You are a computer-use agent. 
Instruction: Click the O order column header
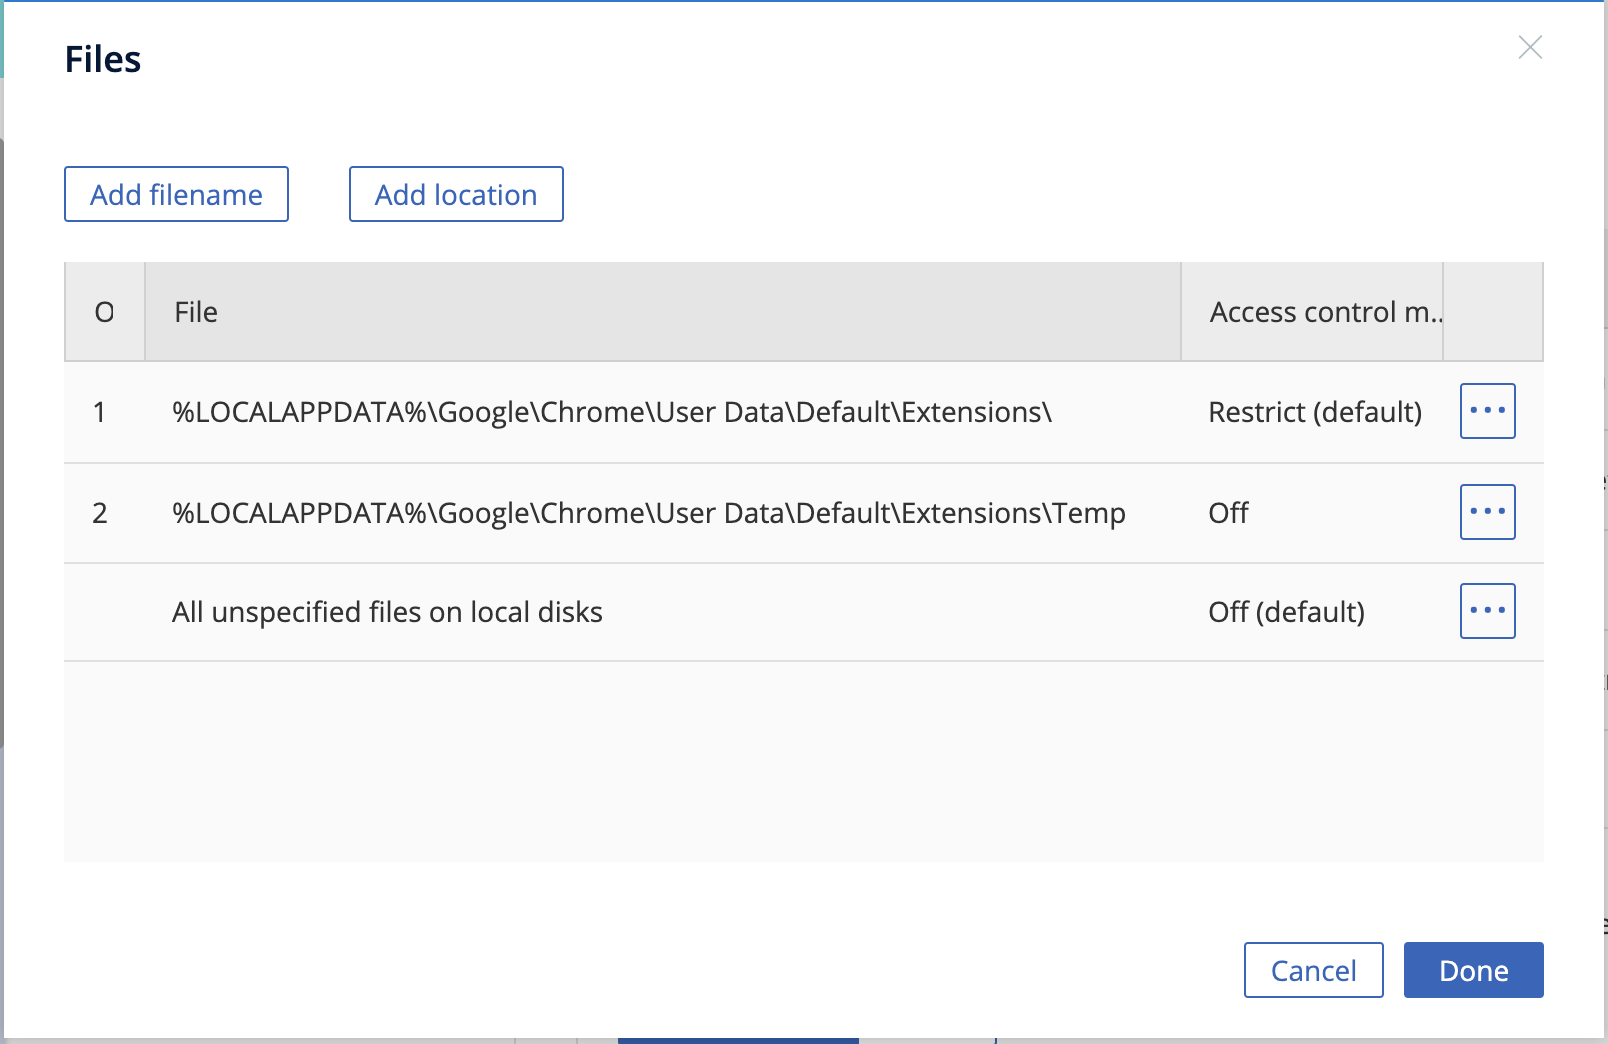coord(104,311)
